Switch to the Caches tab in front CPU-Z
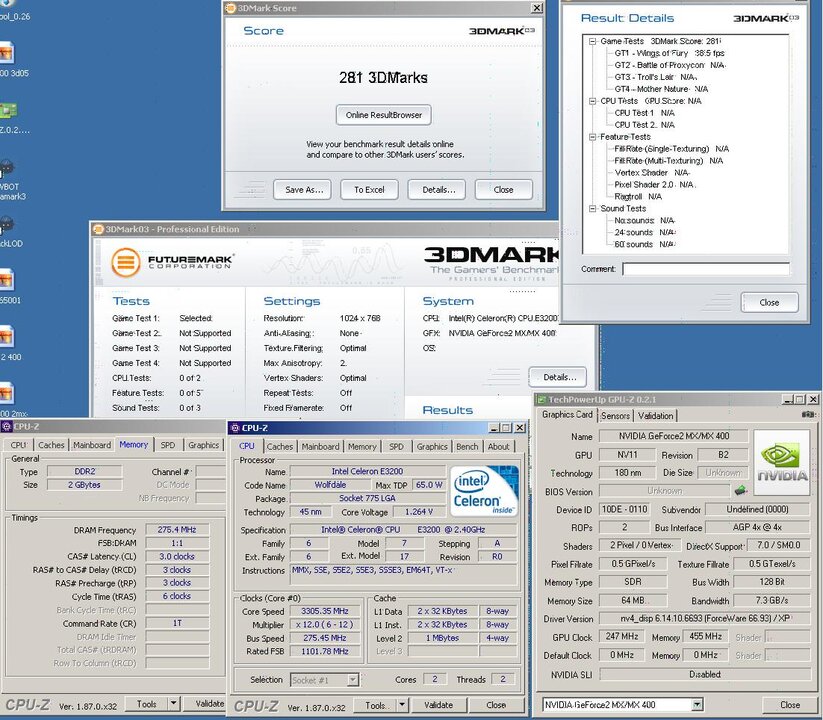This screenshot has width=823, height=720. click(279, 447)
